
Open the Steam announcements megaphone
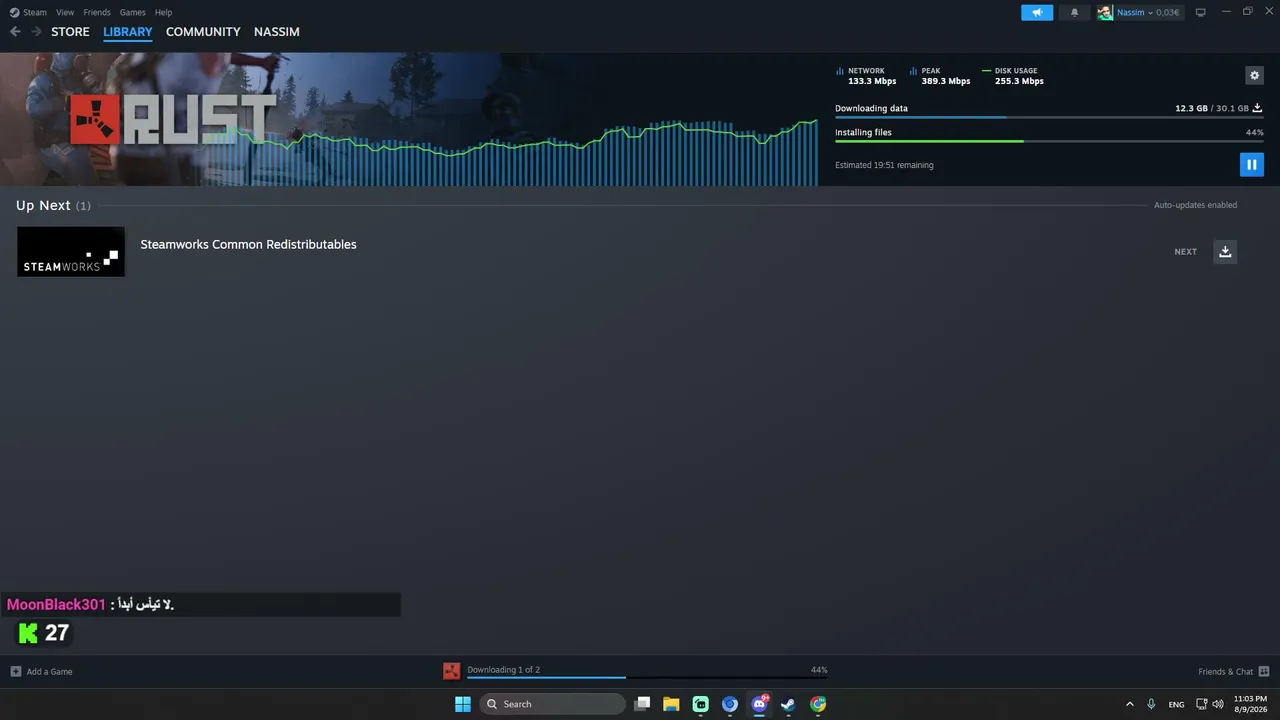tap(1037, 12)
